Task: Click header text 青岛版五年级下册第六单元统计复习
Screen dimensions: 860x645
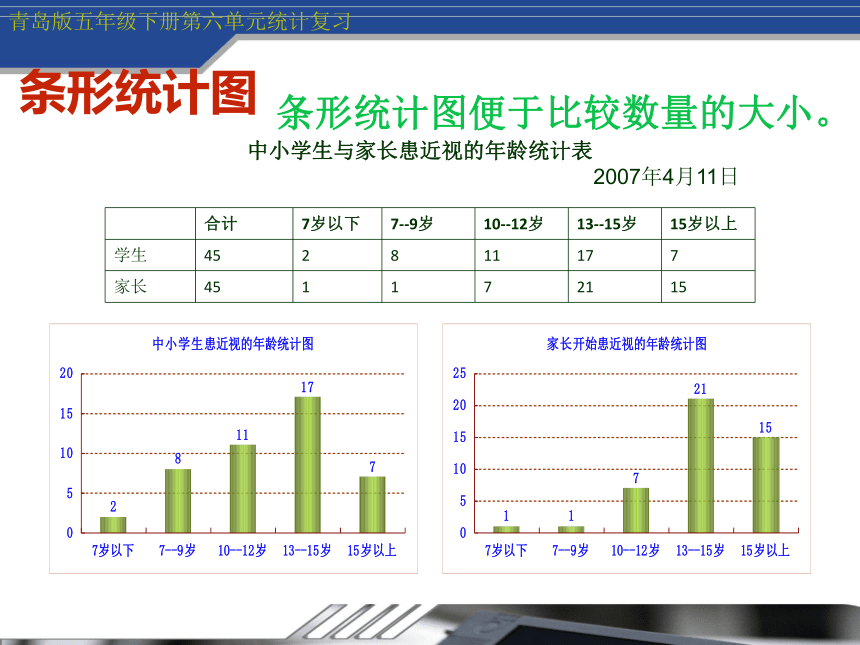Action: coord(179,22)
